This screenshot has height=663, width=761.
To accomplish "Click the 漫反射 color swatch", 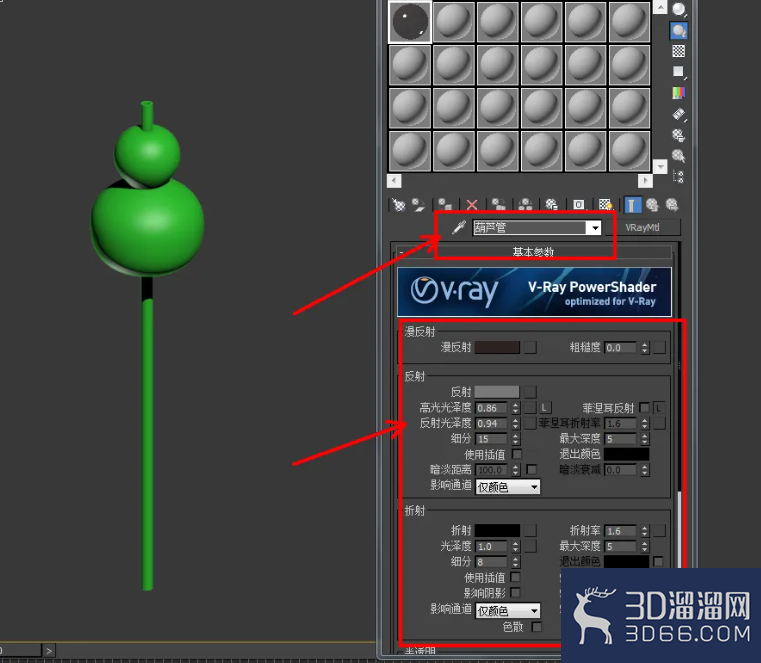I will tap(497, 348).
